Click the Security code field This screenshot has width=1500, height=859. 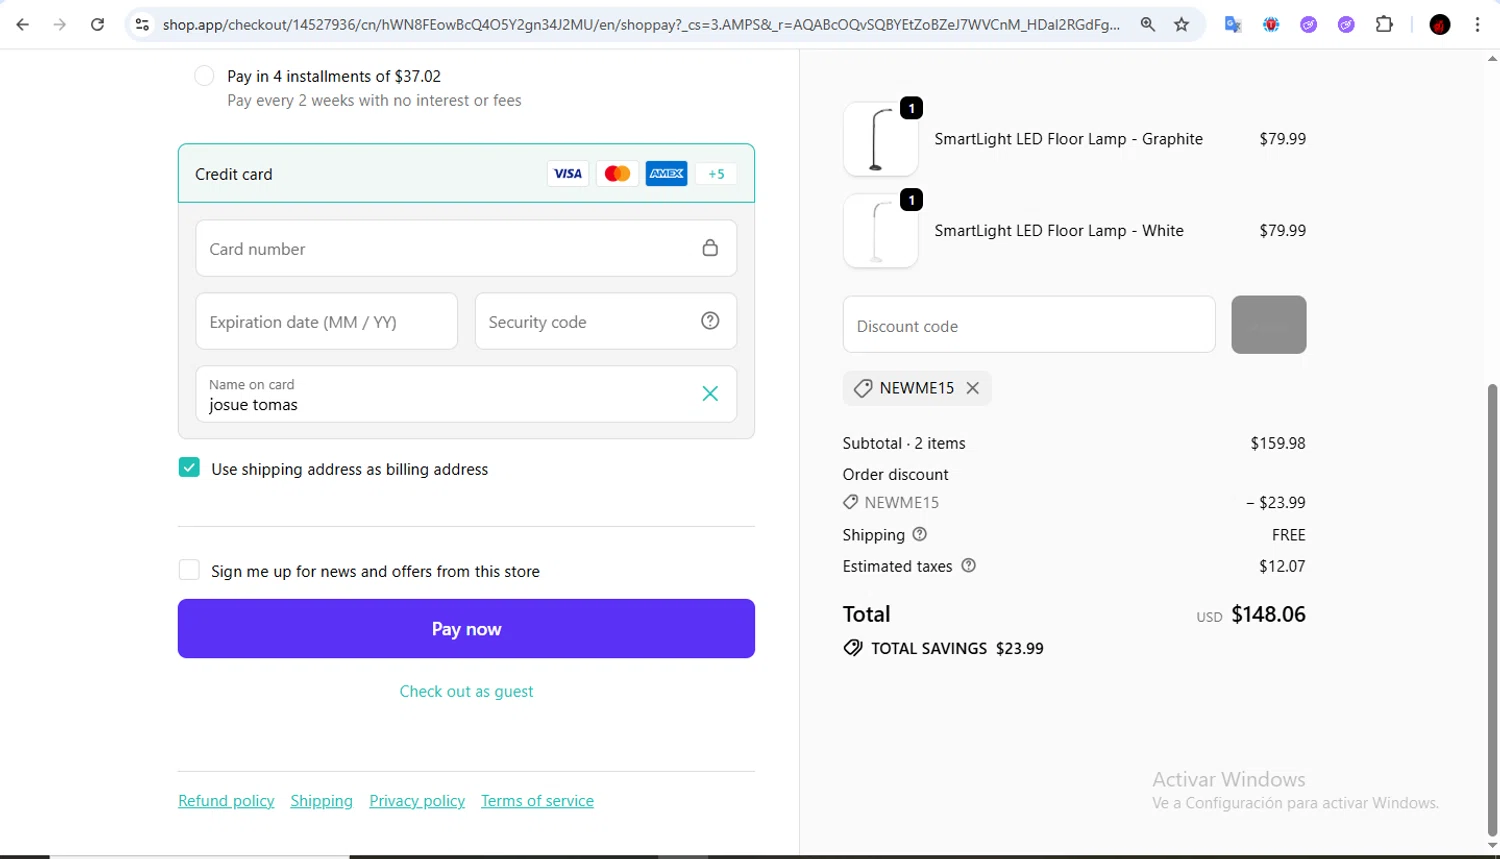(606, 321)
